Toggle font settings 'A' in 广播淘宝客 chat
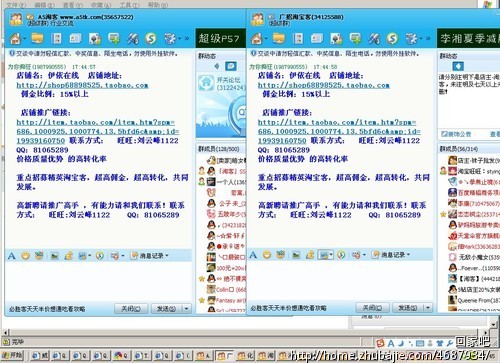Screen dimensions: 500x363 pos(253,255)
